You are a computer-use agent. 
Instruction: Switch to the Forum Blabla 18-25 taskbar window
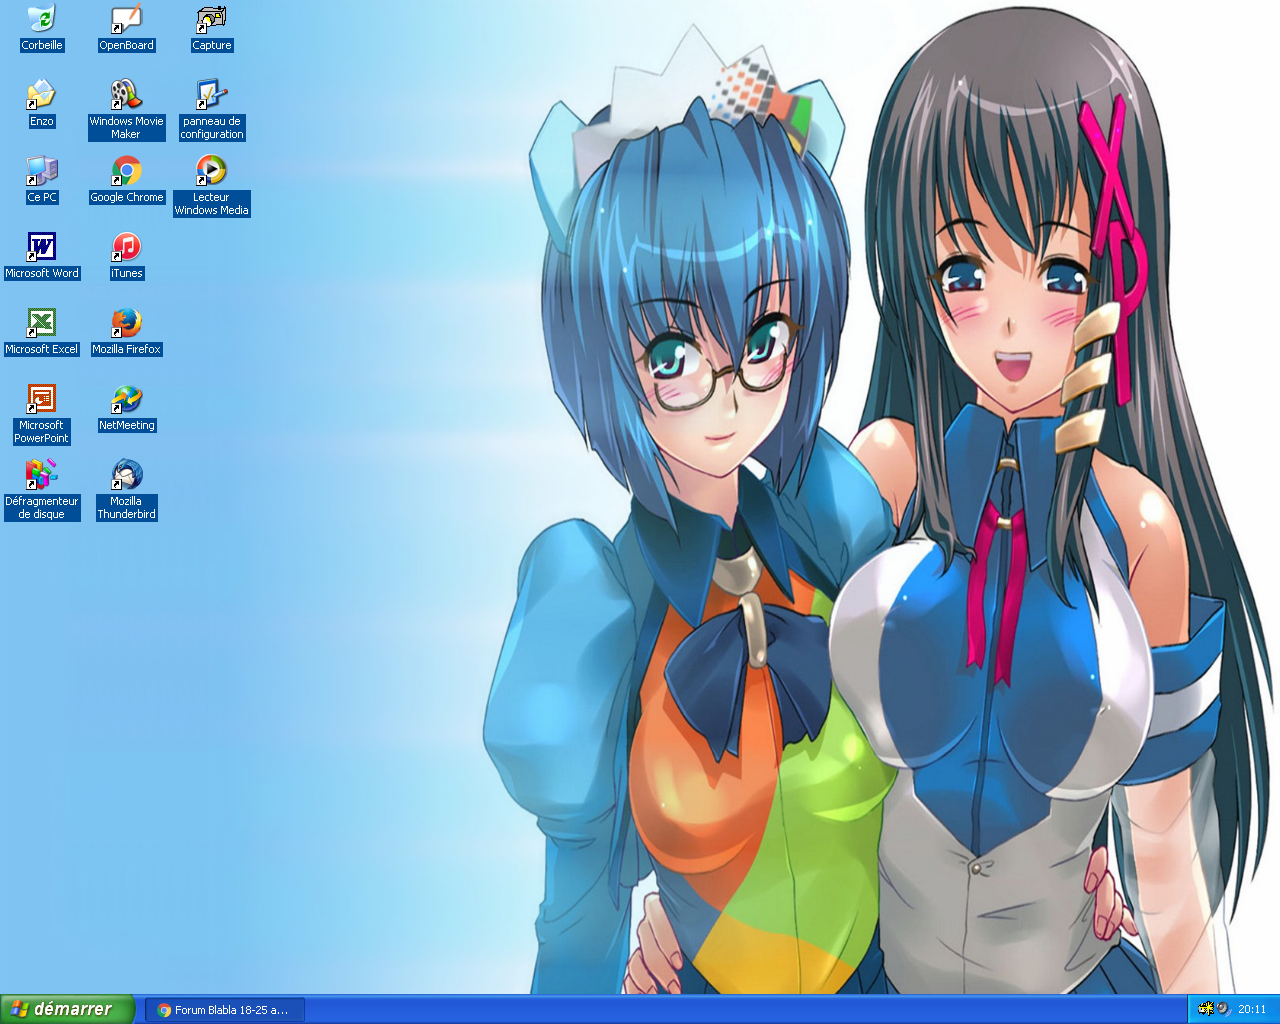click(225, 1010)
